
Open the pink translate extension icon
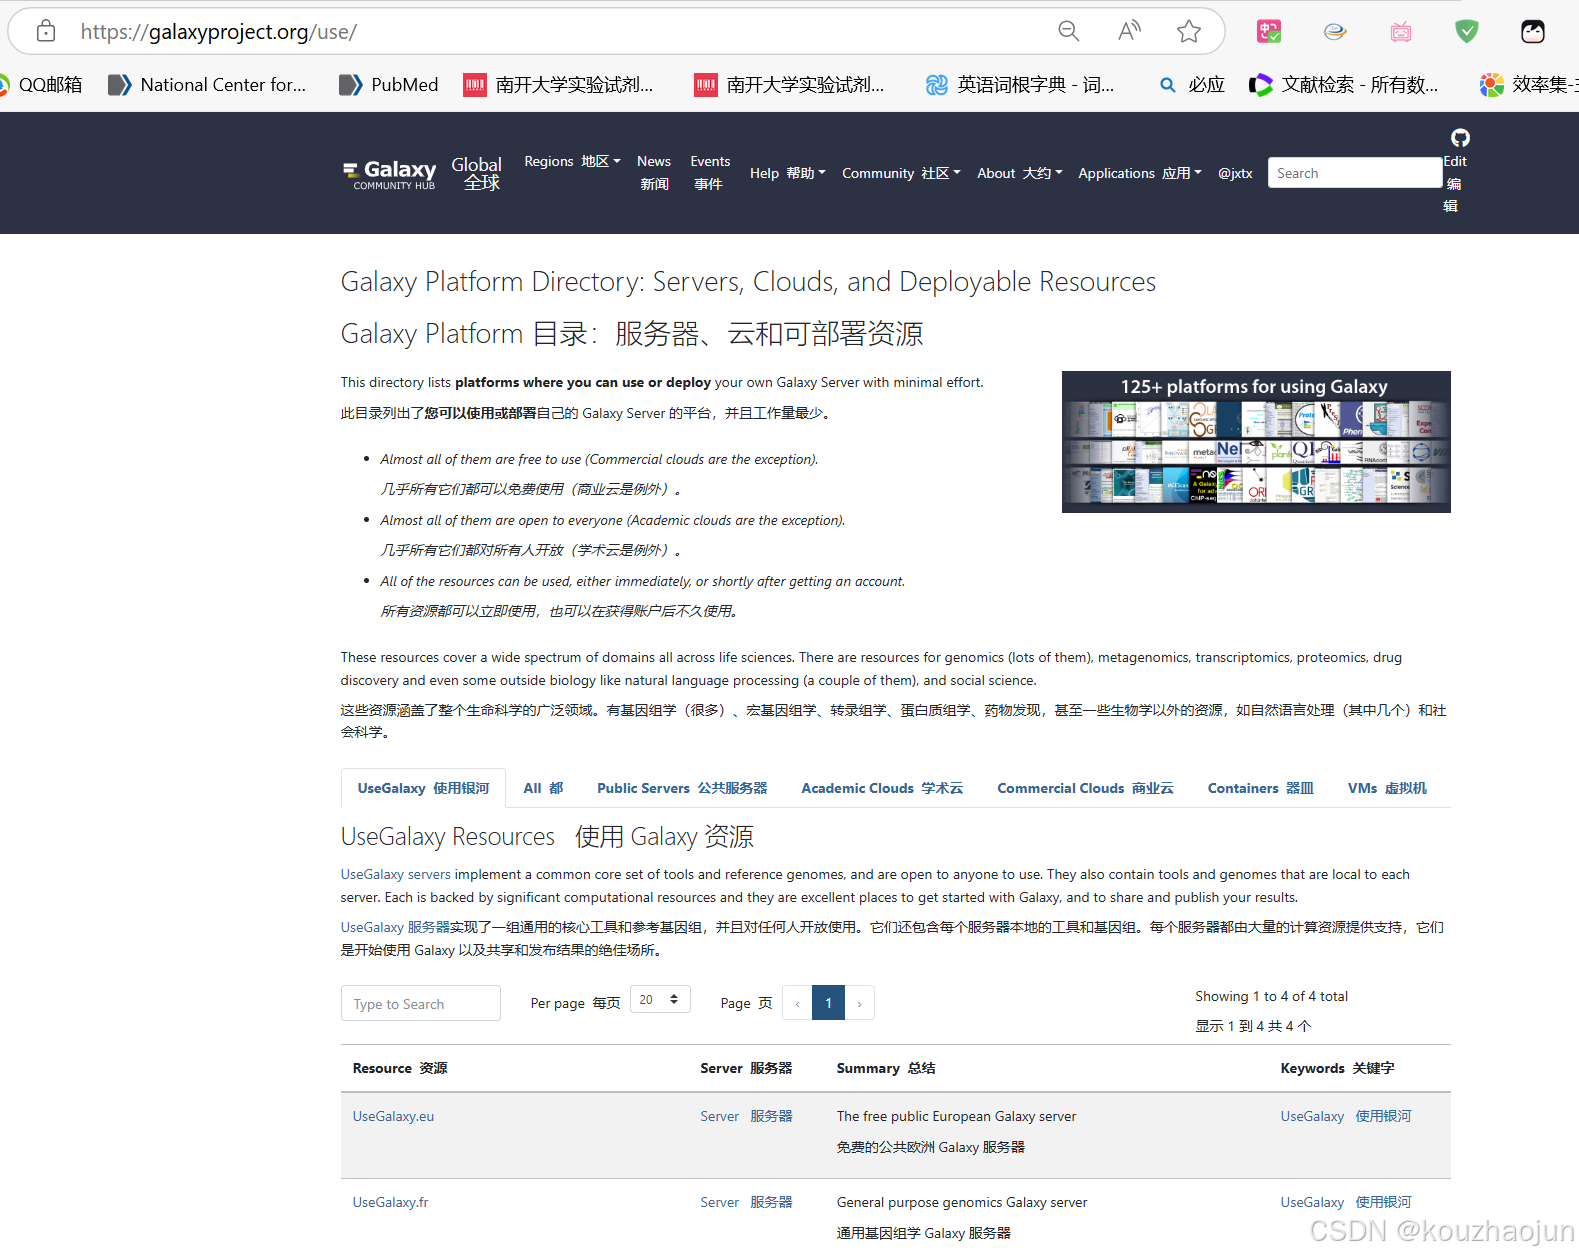coord(1269,31)
